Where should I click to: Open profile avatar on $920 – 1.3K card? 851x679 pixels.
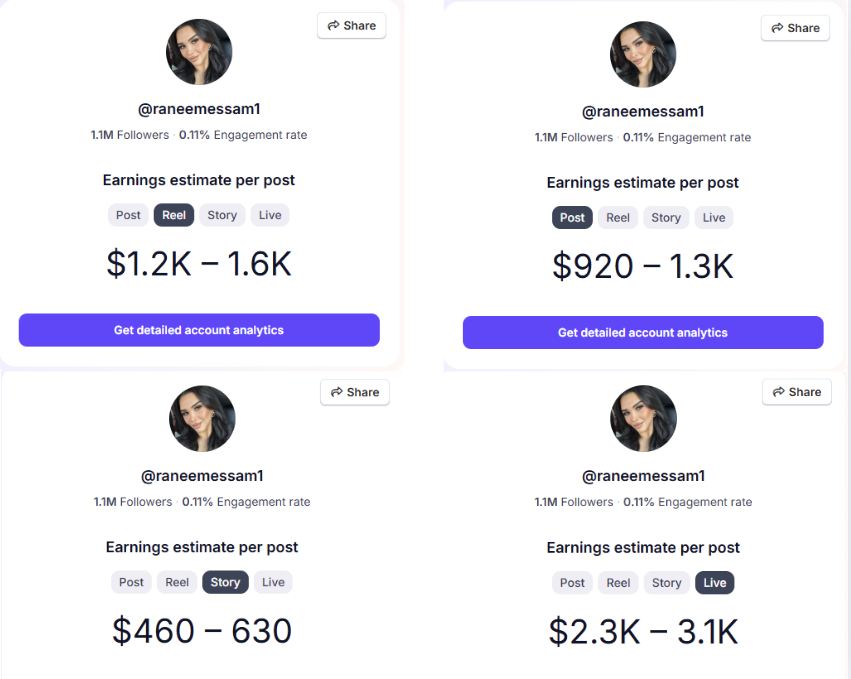point(643,54)
